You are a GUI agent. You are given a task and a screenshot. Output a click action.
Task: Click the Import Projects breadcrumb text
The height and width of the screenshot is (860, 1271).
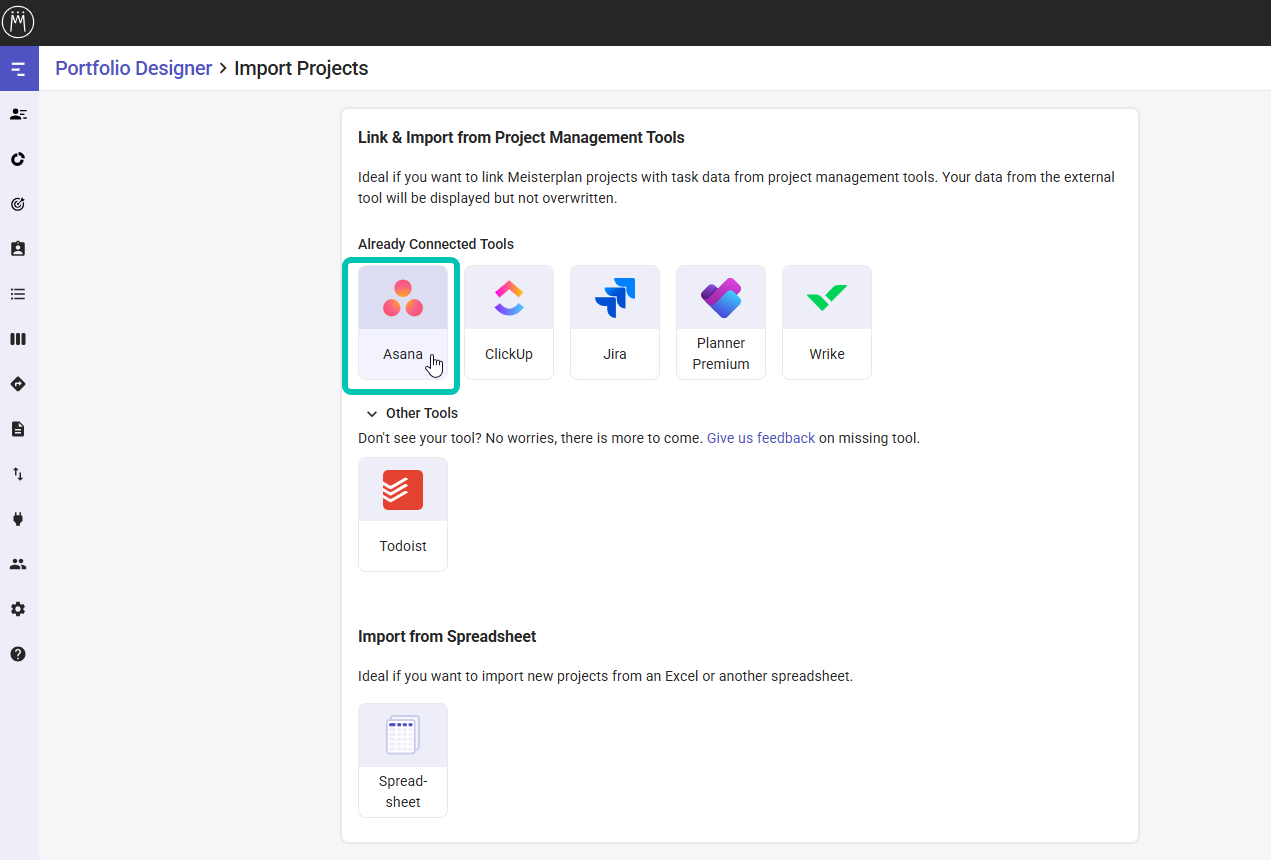pos(301,68)
